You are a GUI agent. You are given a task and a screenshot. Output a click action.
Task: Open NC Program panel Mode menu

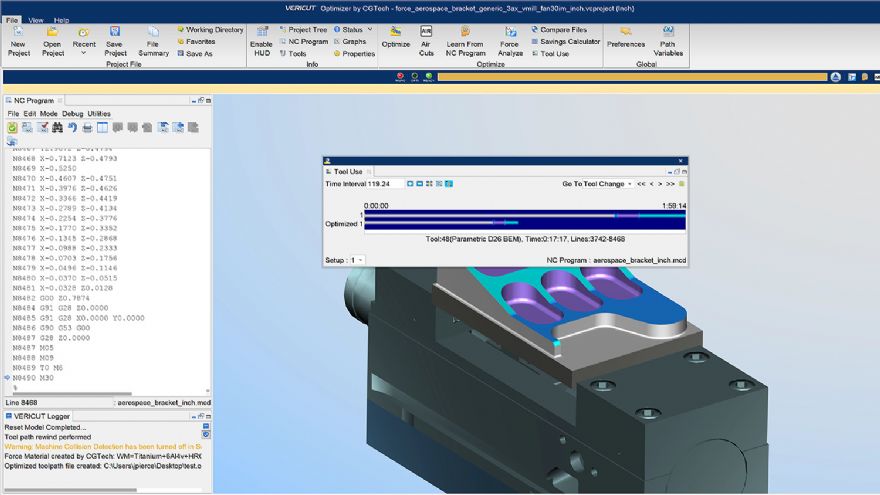tap(49, 114)
